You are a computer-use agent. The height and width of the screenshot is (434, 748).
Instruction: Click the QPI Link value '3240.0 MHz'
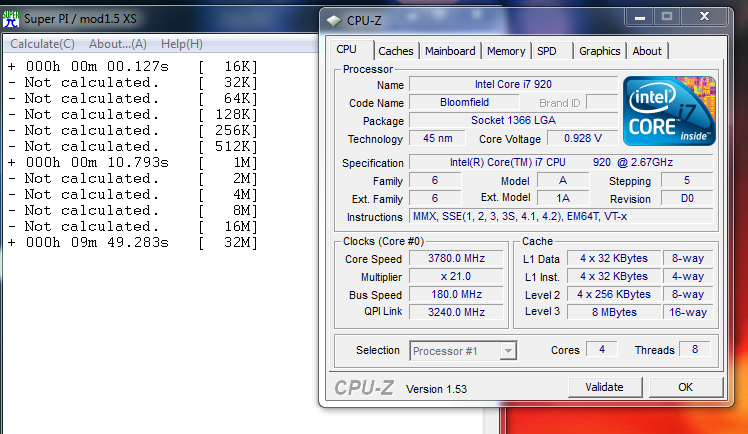point(456,312)
